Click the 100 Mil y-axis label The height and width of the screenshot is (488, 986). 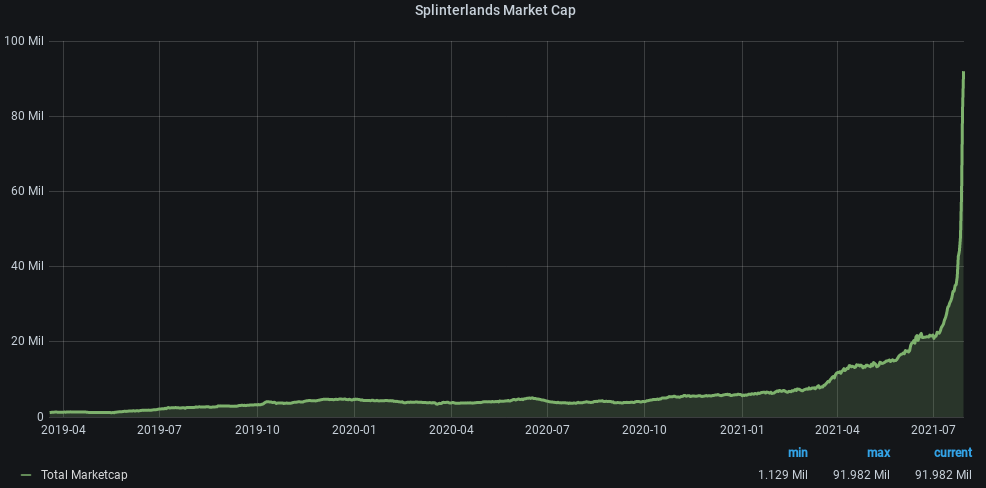click(x=24, y=41)
